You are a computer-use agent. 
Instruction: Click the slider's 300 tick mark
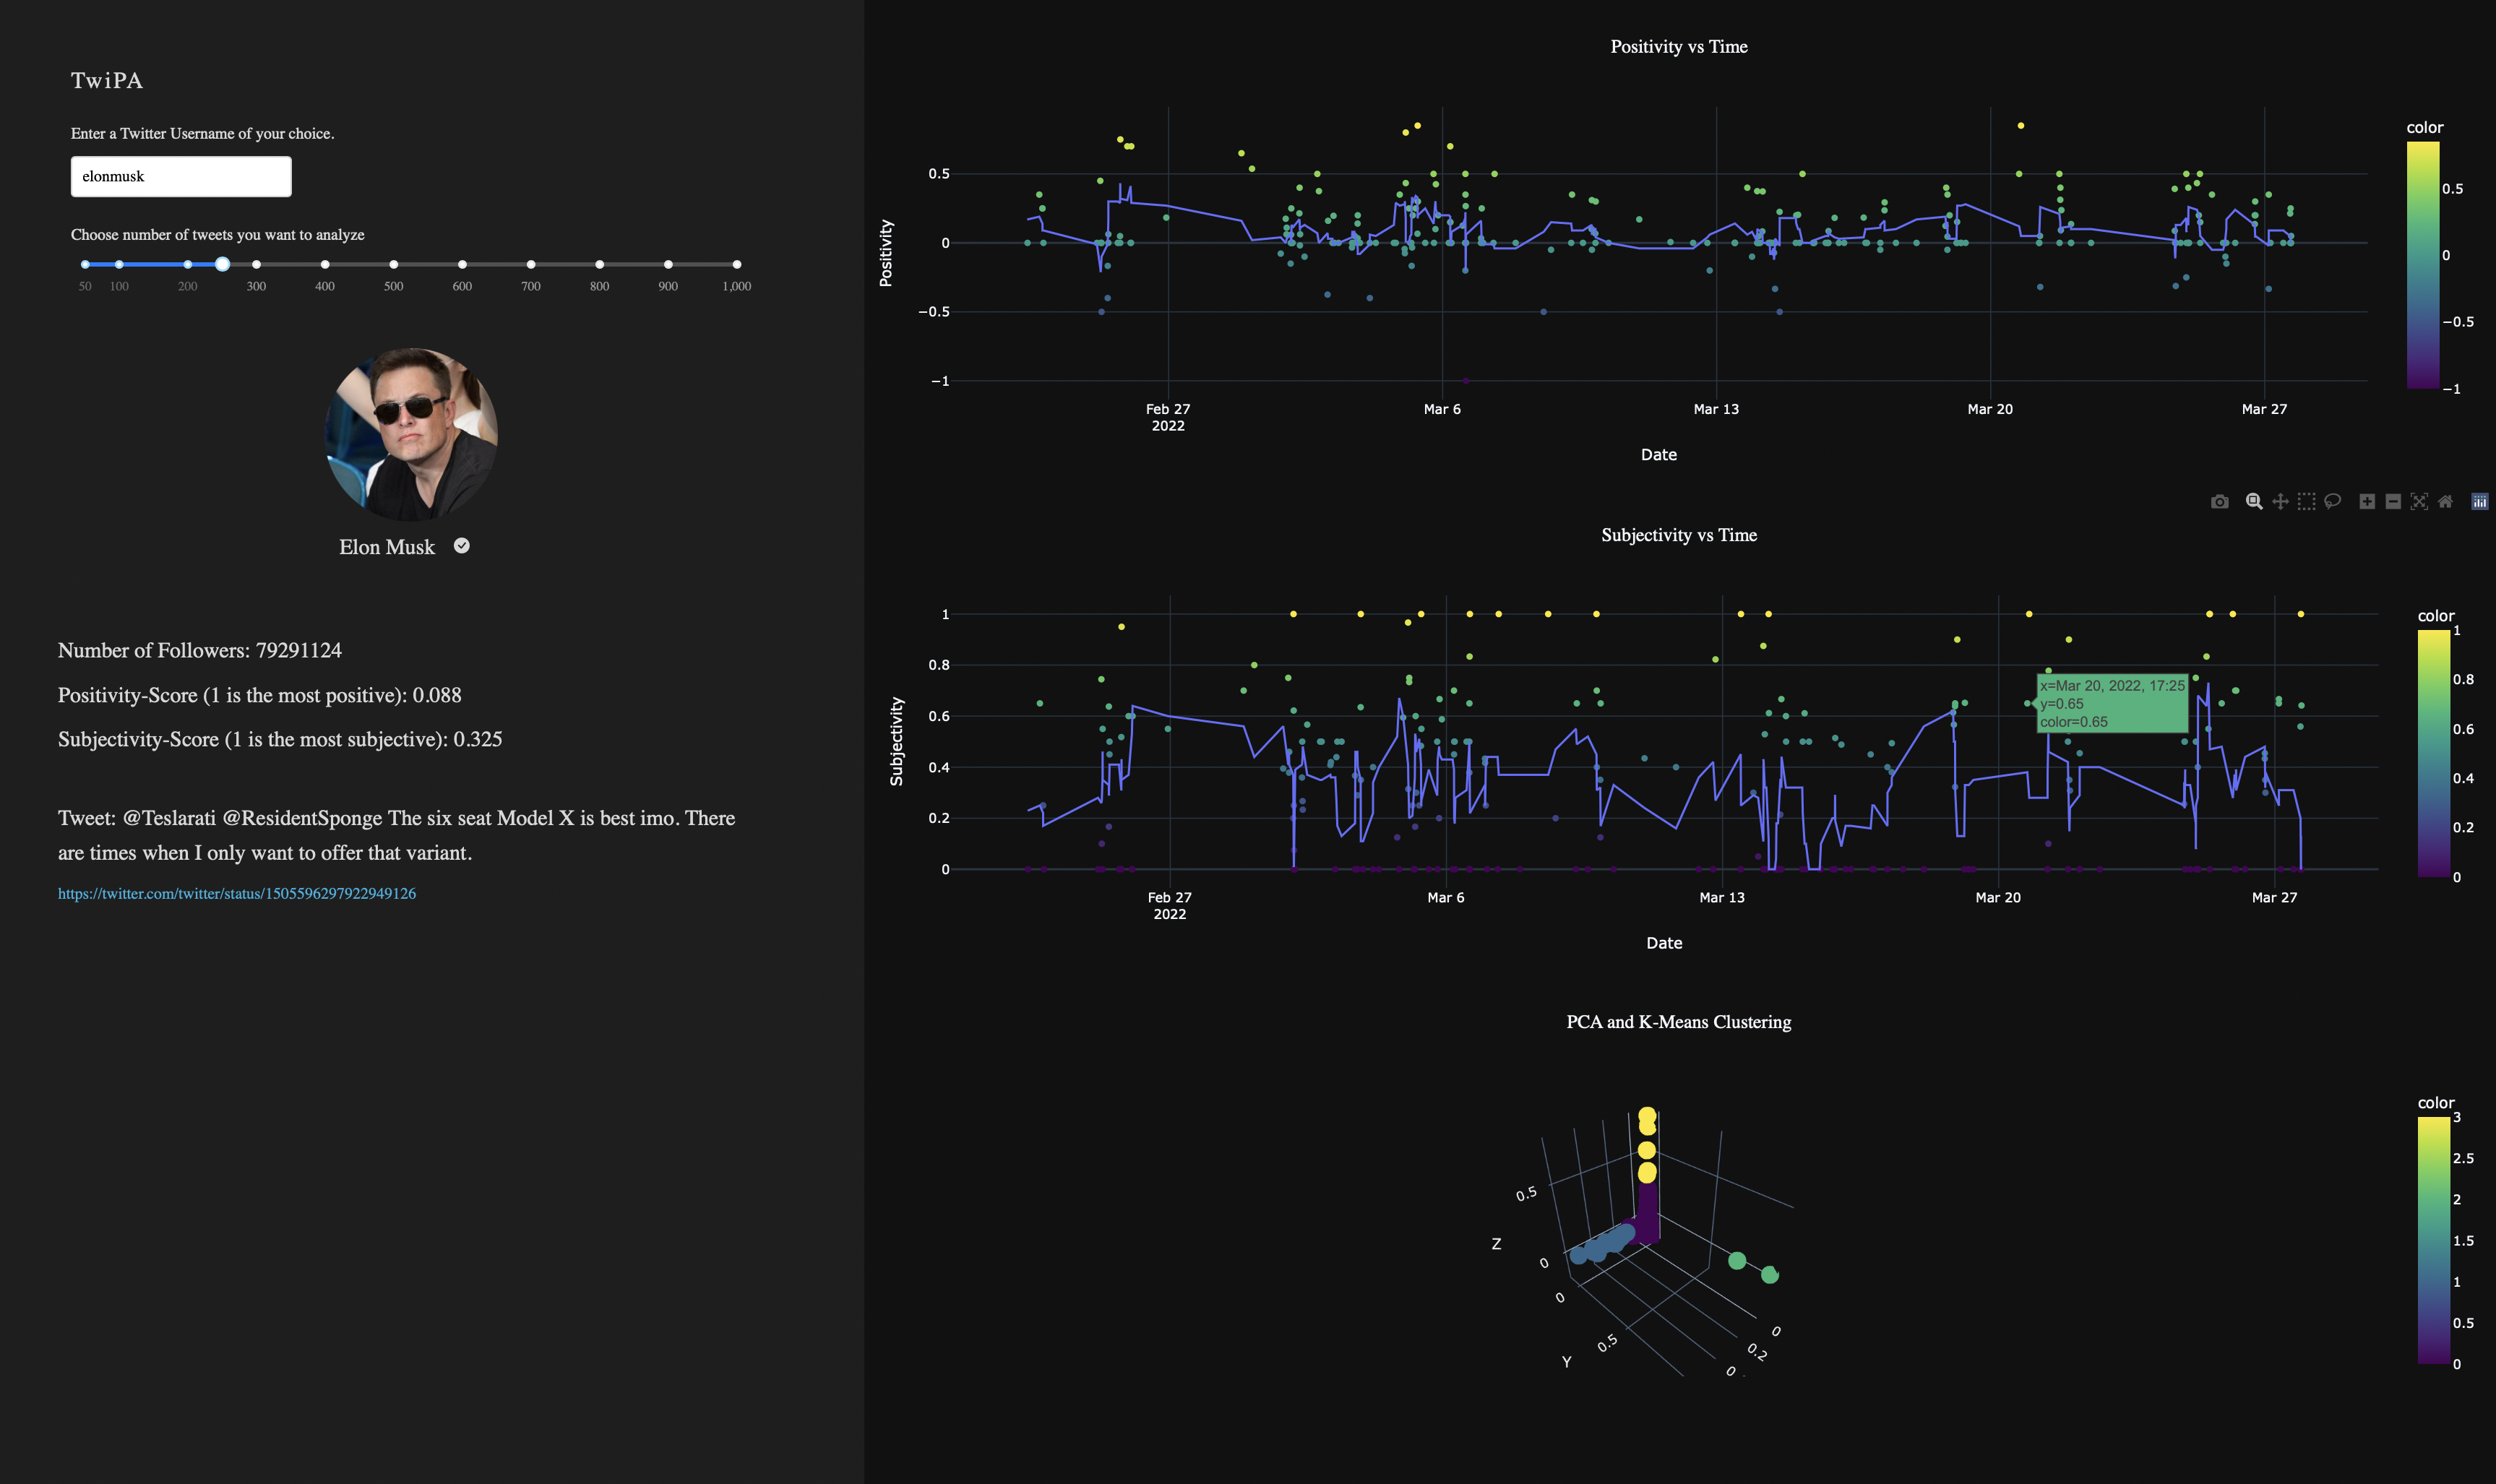[x=257, y=265]
